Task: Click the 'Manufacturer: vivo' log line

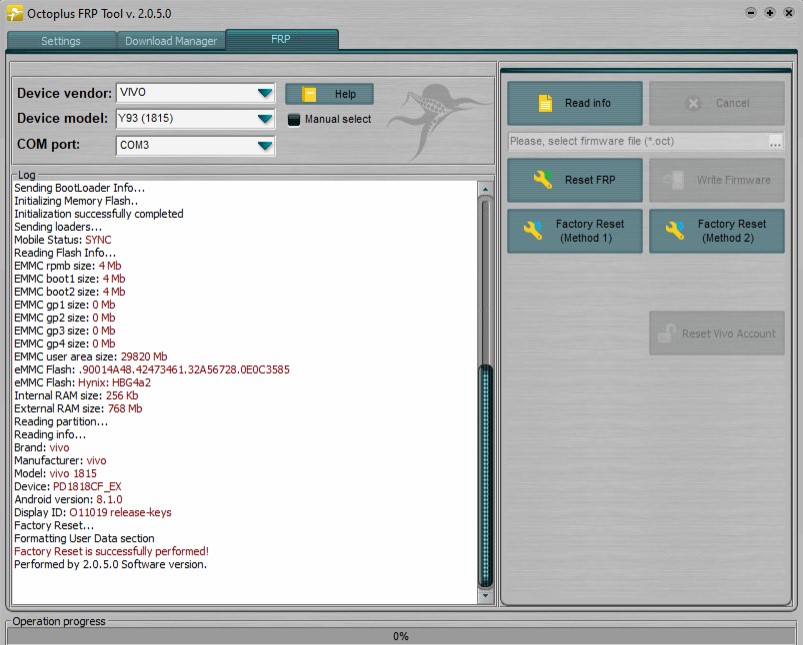Action: (x=60, y=461)
